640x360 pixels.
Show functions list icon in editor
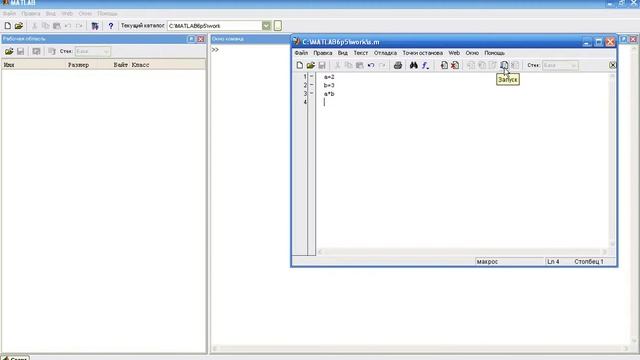click(x=425, y=65)
